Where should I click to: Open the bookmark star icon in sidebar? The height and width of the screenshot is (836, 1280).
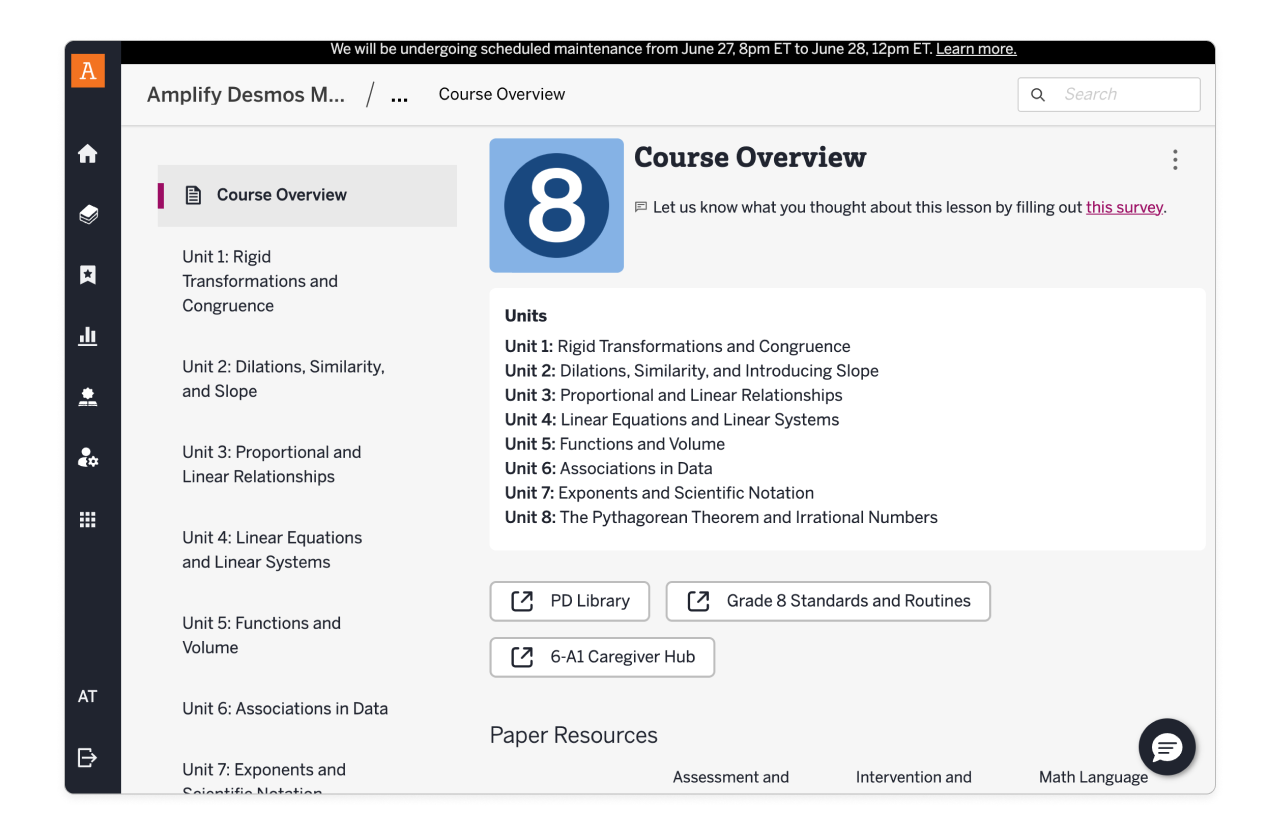88,275
